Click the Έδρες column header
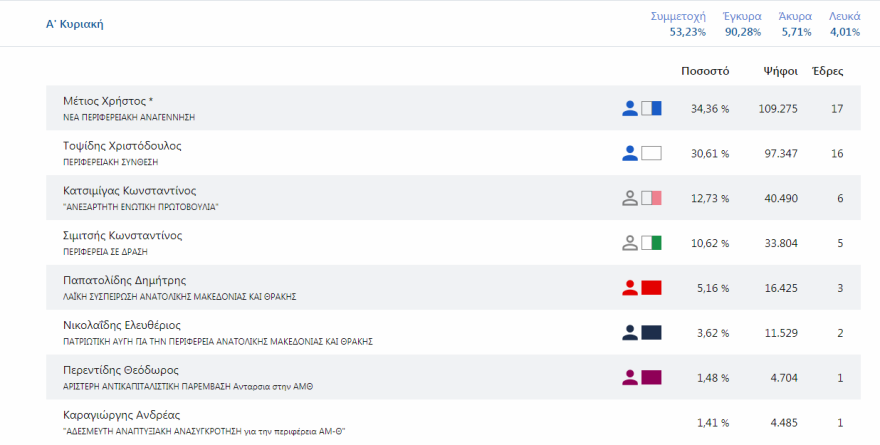Screen dimensions: 880x445 [827, 71]
